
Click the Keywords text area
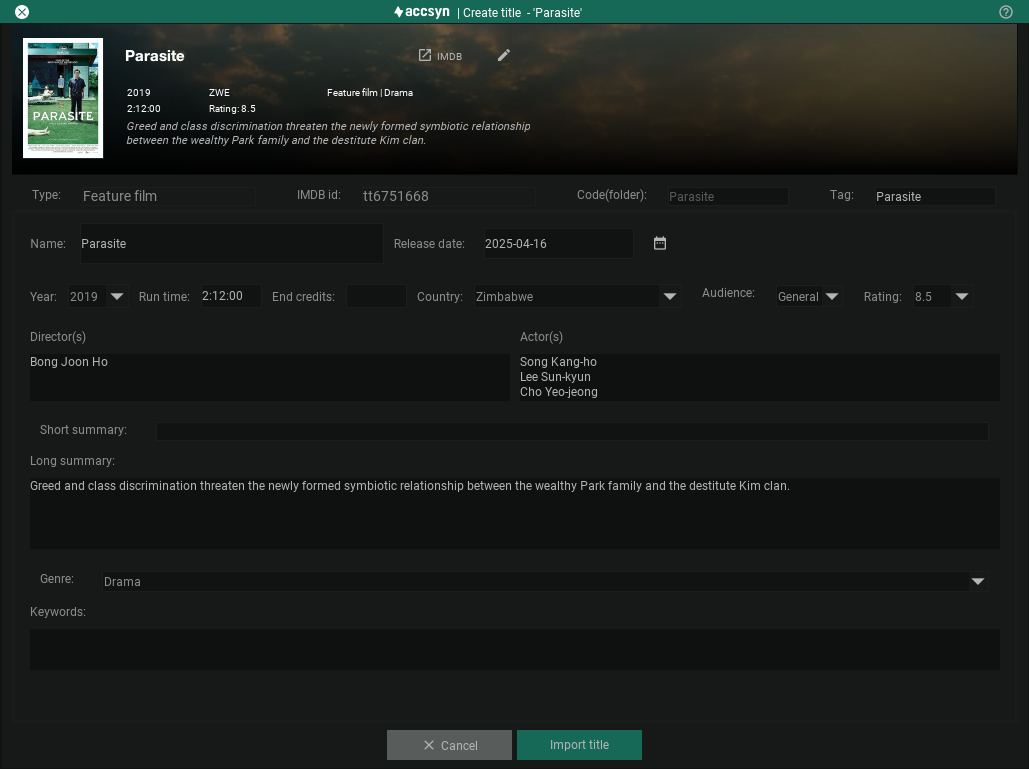514,649
